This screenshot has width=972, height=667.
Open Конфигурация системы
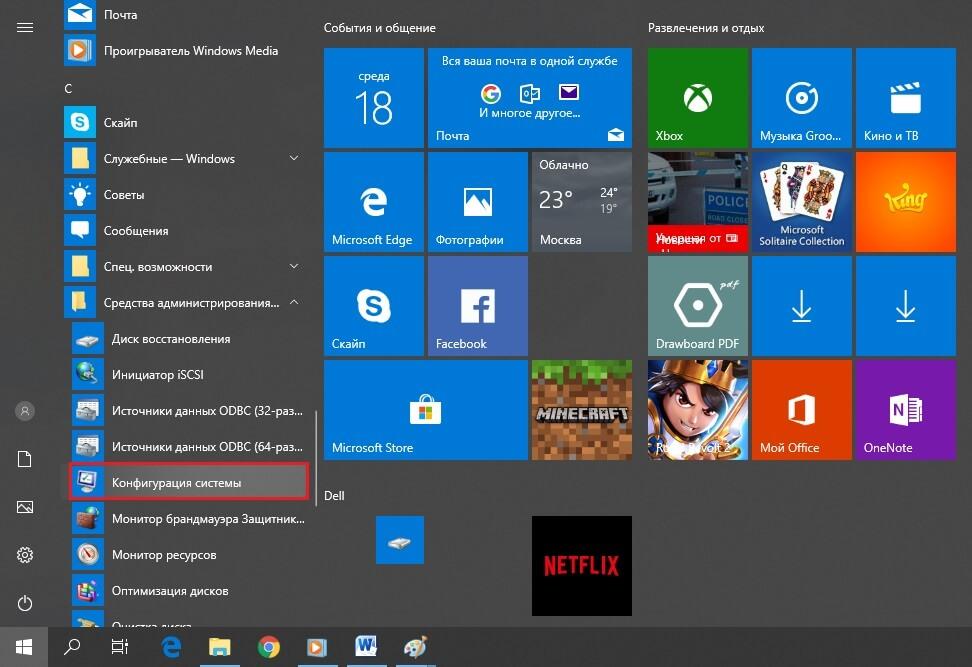click(x=188, y=482)
